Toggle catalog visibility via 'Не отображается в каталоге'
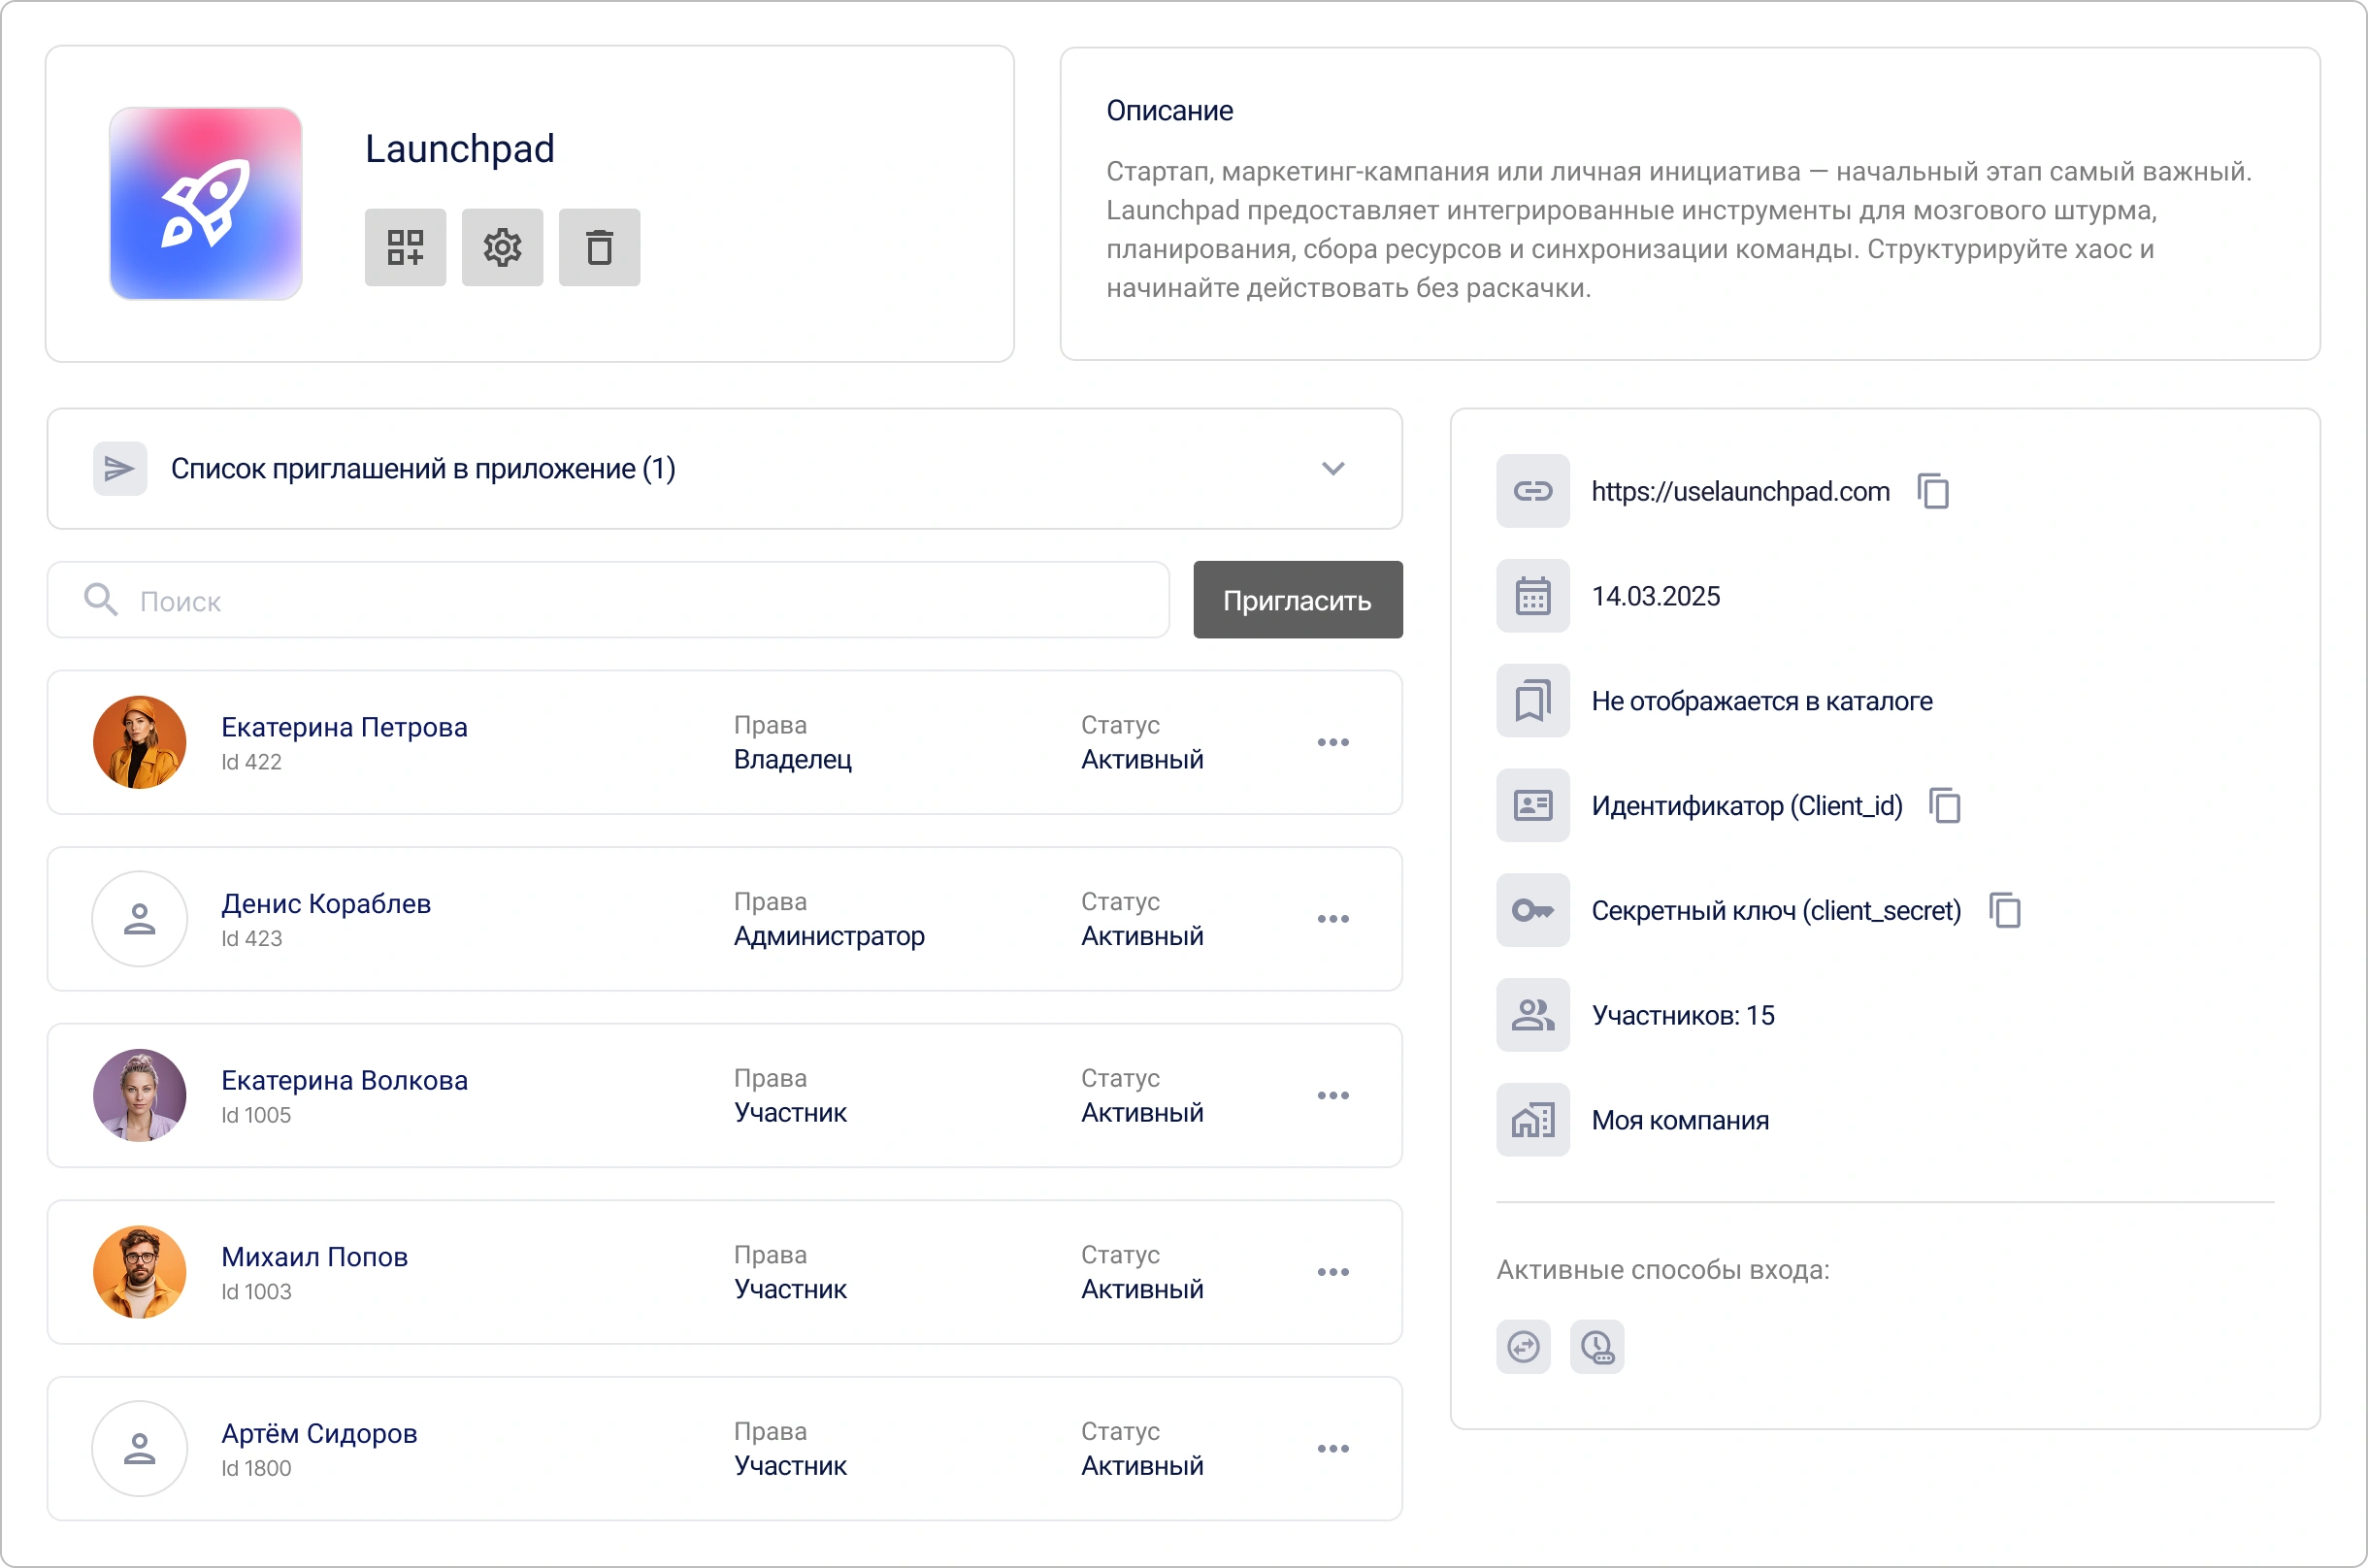Image resolution: width=2368 pixels, height=1568 pixels. coord(1761,700)
